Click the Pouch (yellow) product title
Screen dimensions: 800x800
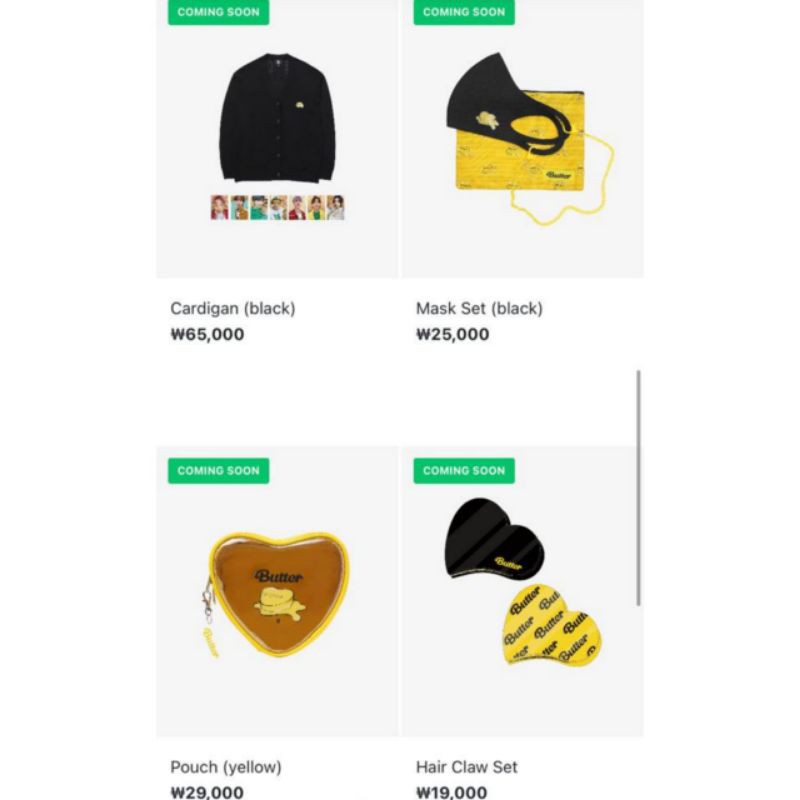[226, 767]
